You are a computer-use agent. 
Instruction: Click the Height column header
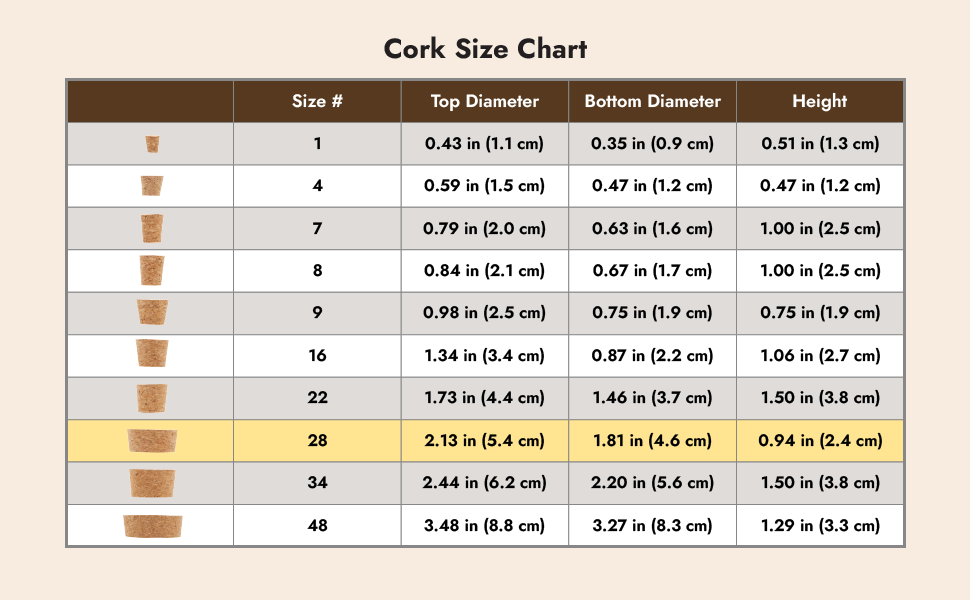[x=820, y=101]
